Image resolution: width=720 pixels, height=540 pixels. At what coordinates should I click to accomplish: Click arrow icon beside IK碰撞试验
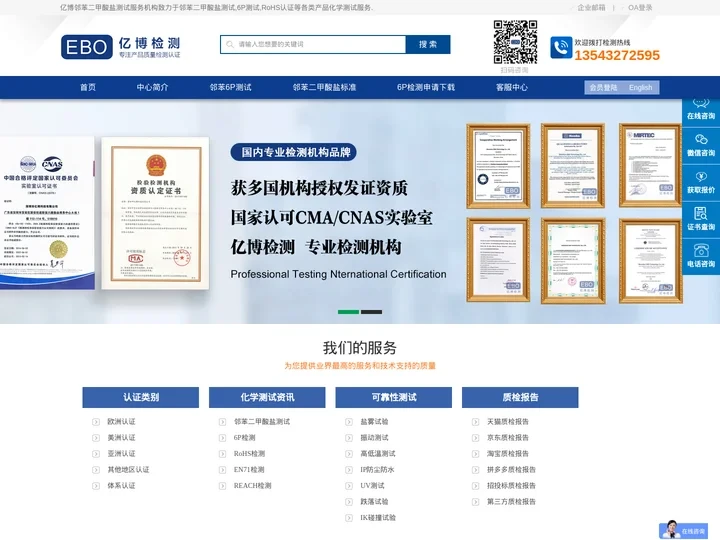[x=349, y=518]
